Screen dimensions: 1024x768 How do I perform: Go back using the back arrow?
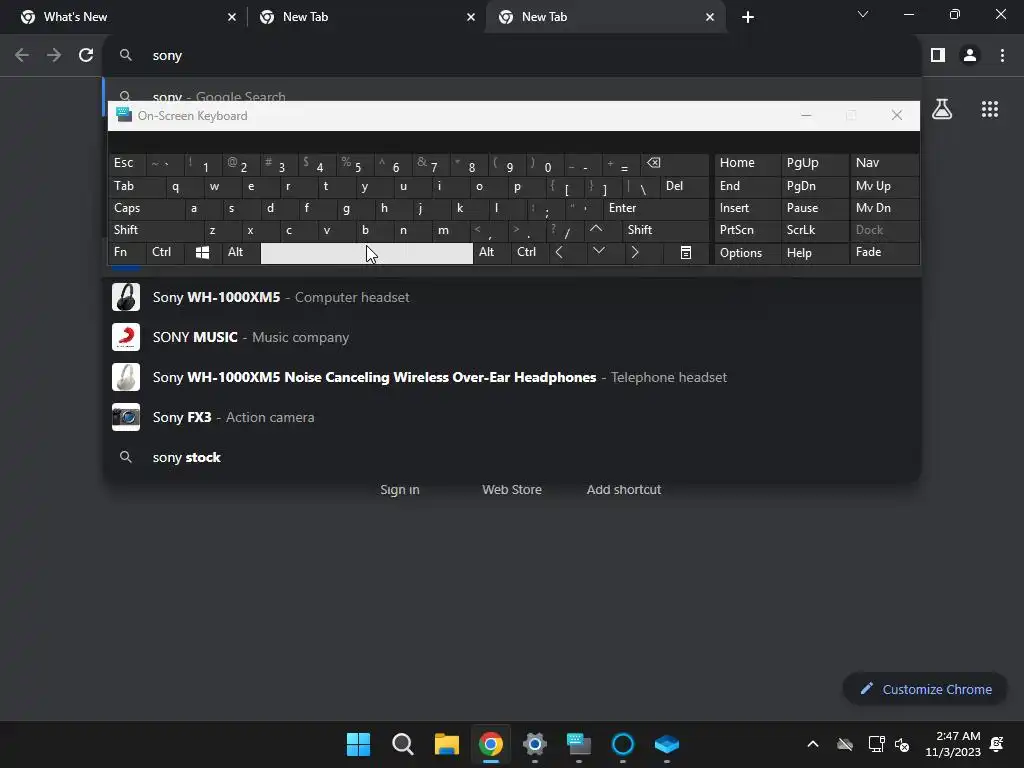click(x=22, y=56)
